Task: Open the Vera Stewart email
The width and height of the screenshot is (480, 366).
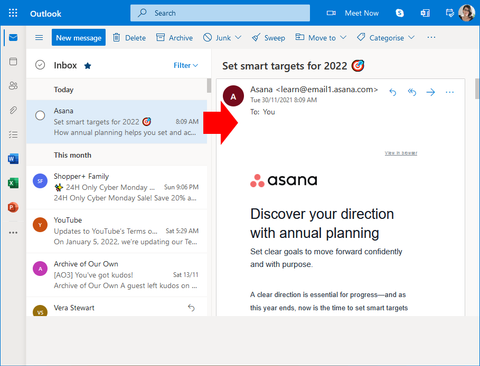Action: (117, 307)
